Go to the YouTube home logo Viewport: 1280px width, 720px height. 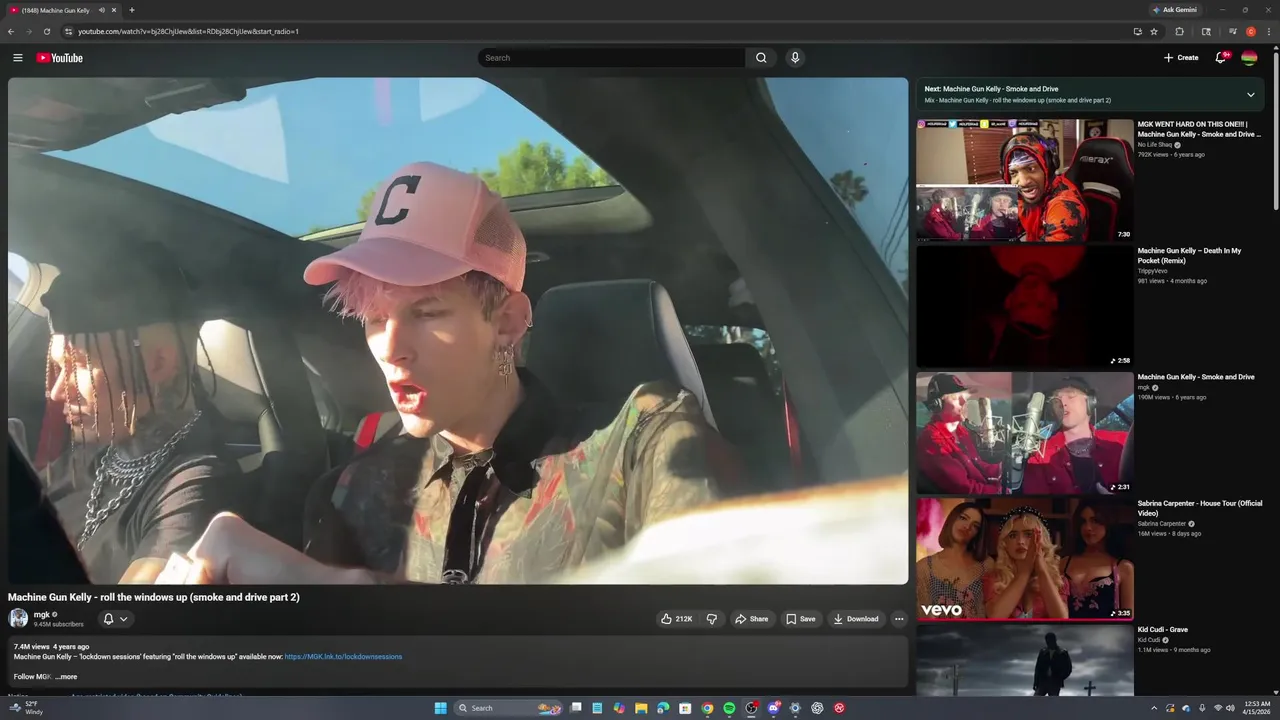[60, 58]
